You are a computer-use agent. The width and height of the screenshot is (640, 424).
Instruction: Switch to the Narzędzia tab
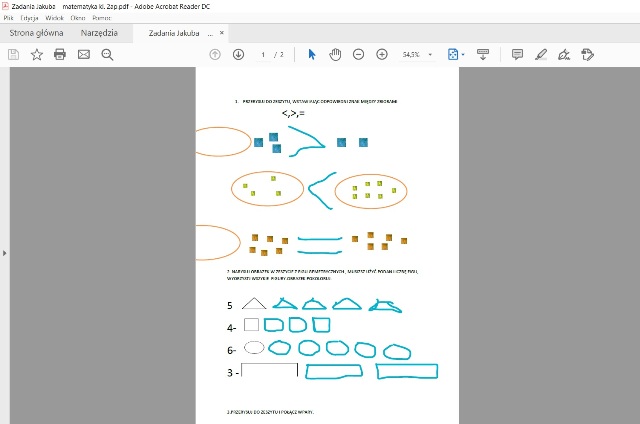click(98, 33)
